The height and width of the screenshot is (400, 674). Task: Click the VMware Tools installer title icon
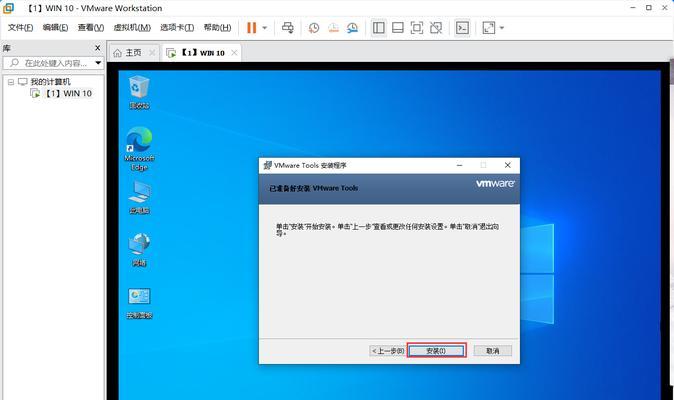point(267,165)
